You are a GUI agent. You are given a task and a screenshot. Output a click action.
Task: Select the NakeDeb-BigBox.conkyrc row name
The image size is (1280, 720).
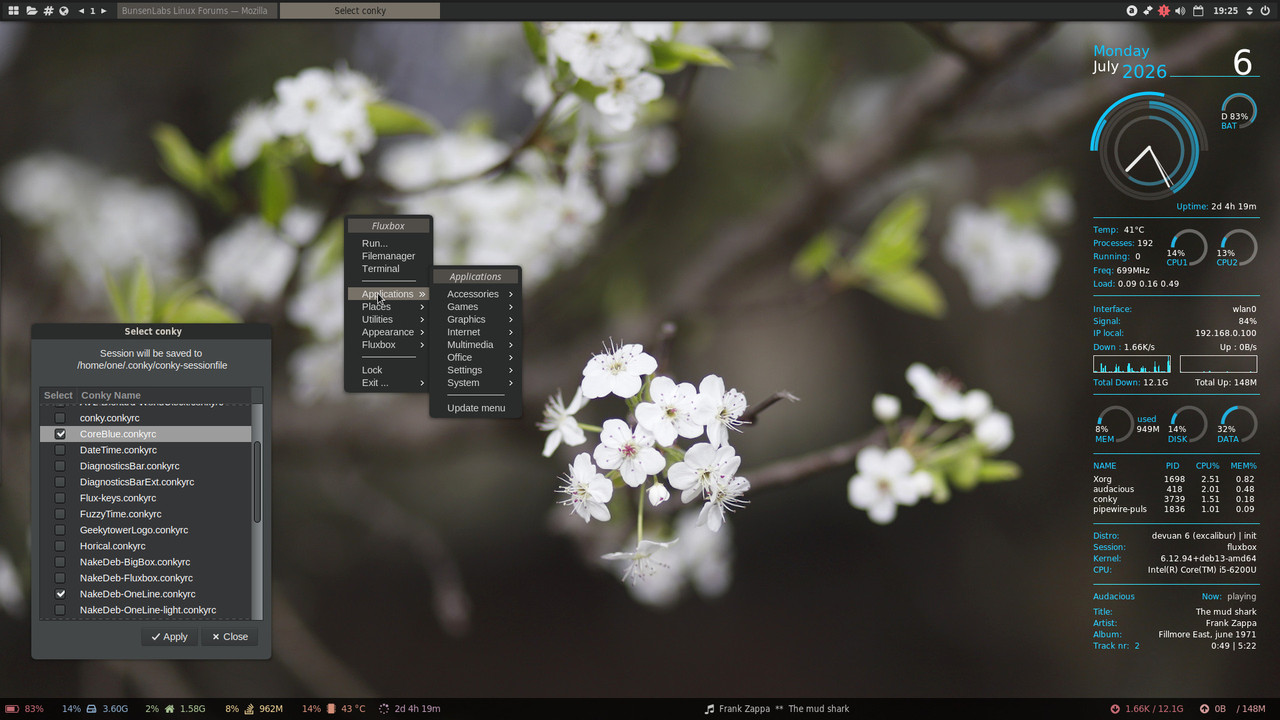(135, 562)
